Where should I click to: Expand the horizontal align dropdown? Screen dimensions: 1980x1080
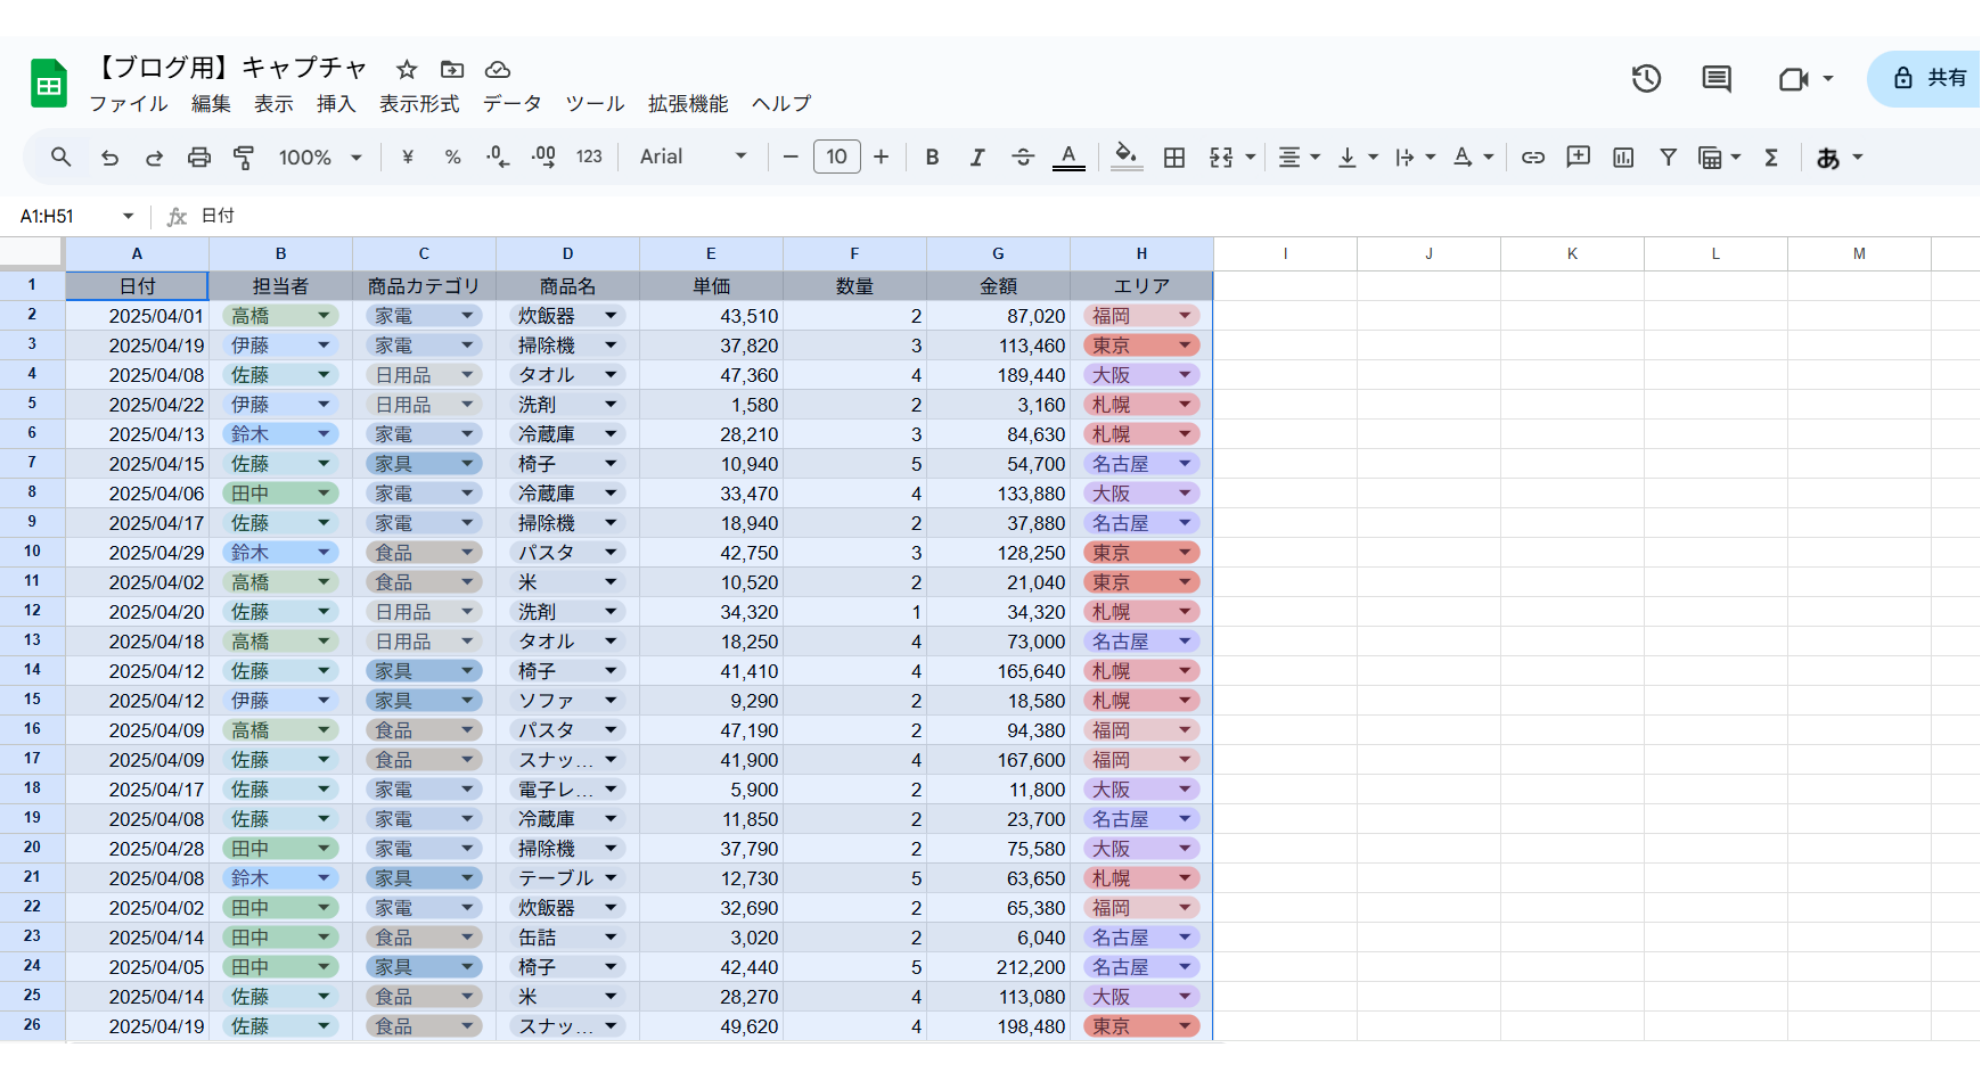pos(1315,157)
